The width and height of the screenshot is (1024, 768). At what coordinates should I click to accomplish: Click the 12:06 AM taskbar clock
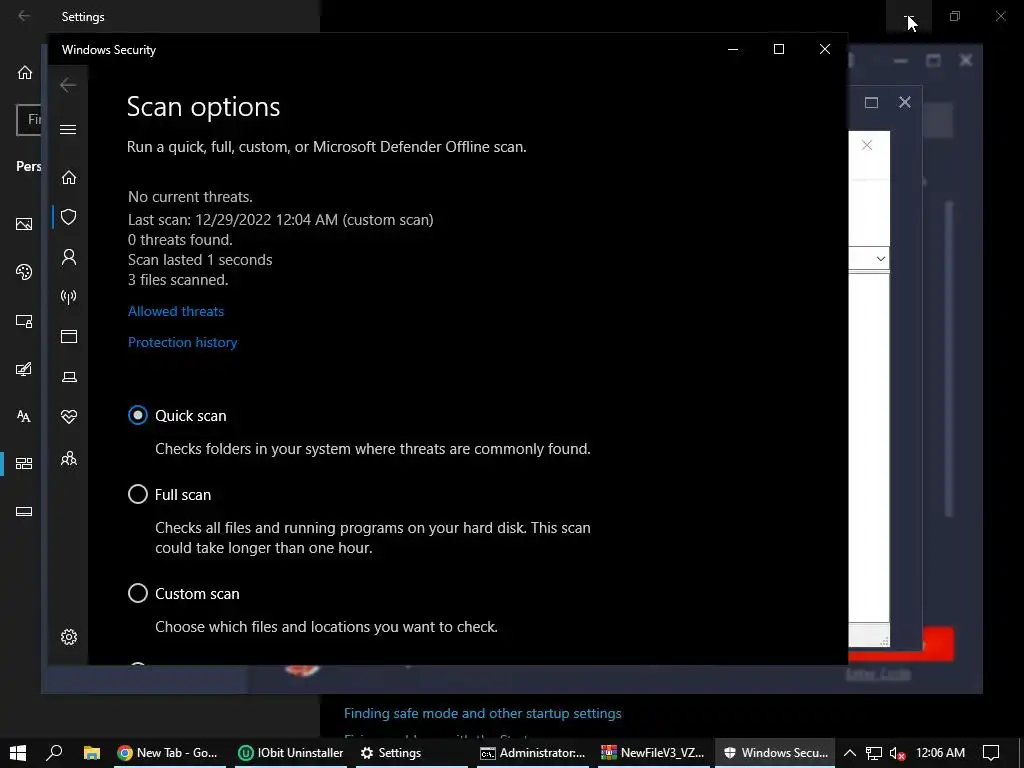tap(940, 752)
